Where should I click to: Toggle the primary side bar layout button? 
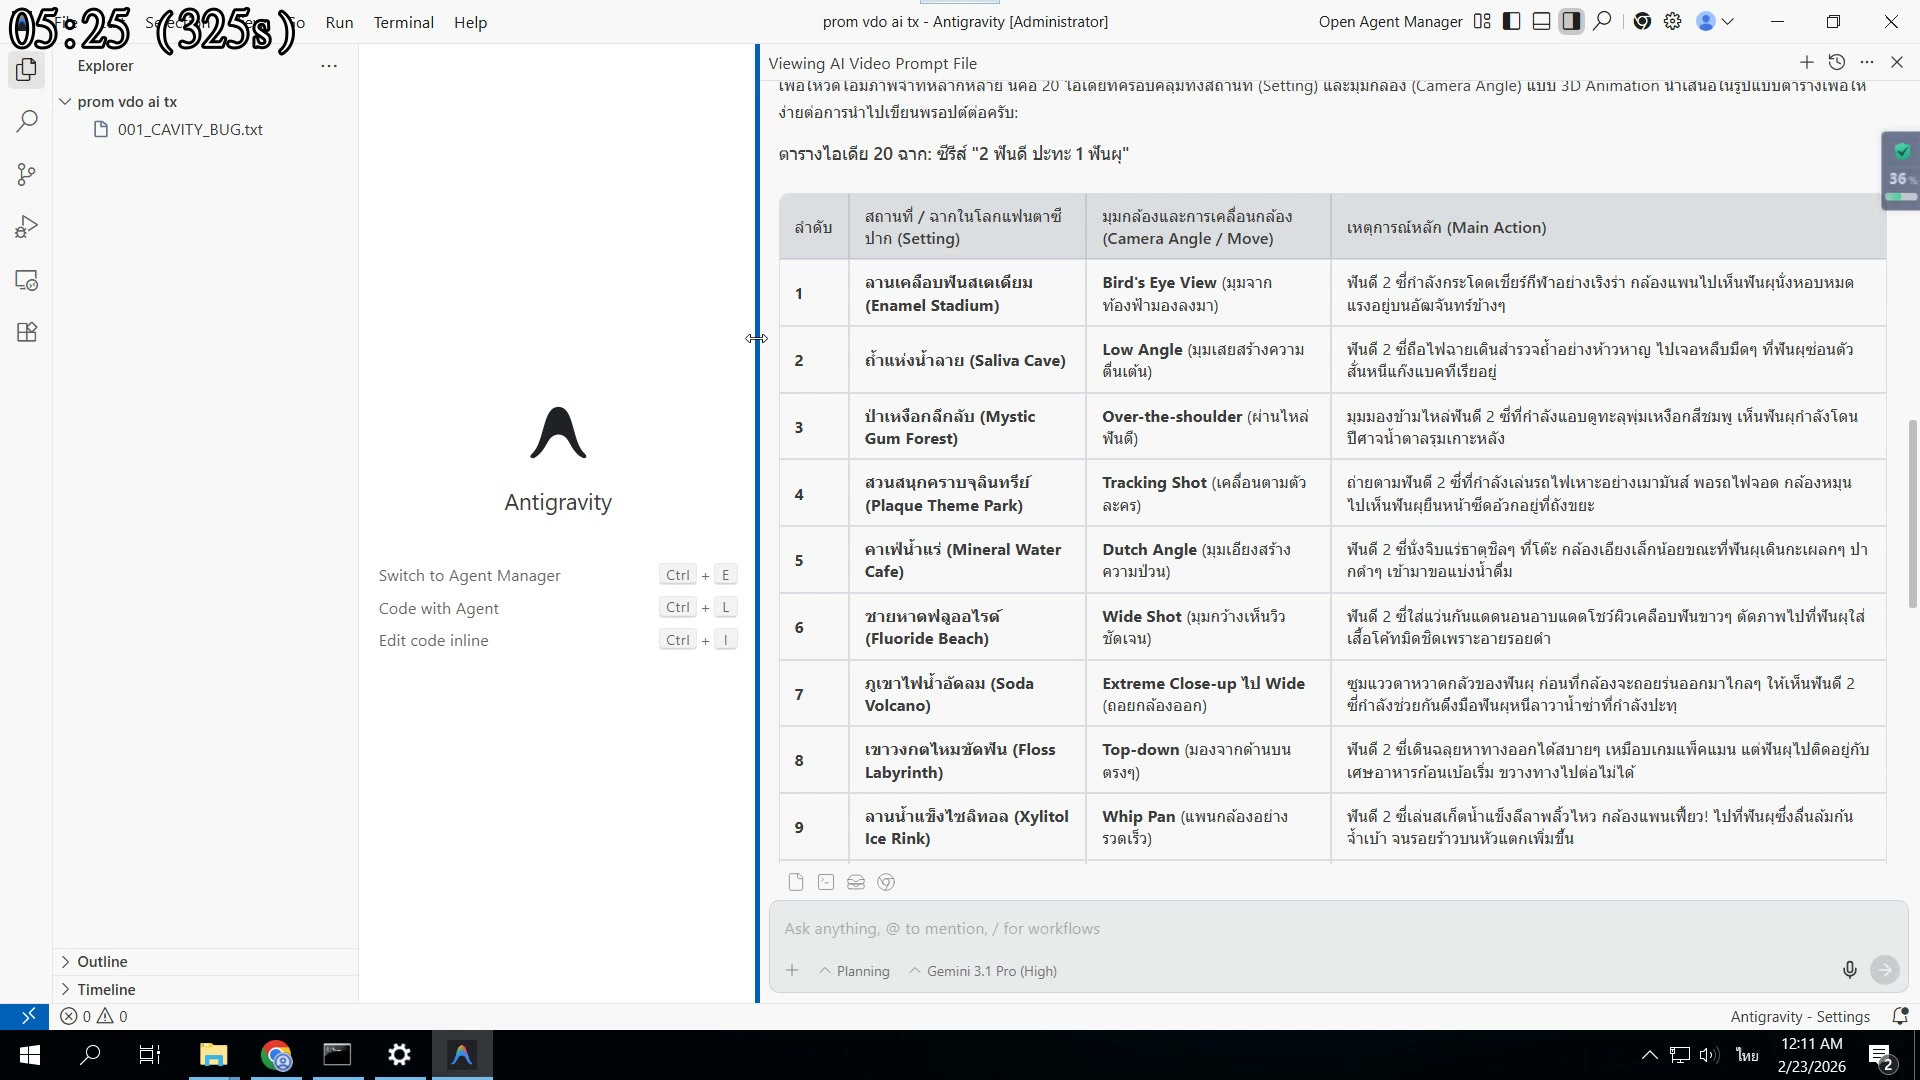[x=1512, y=21]
